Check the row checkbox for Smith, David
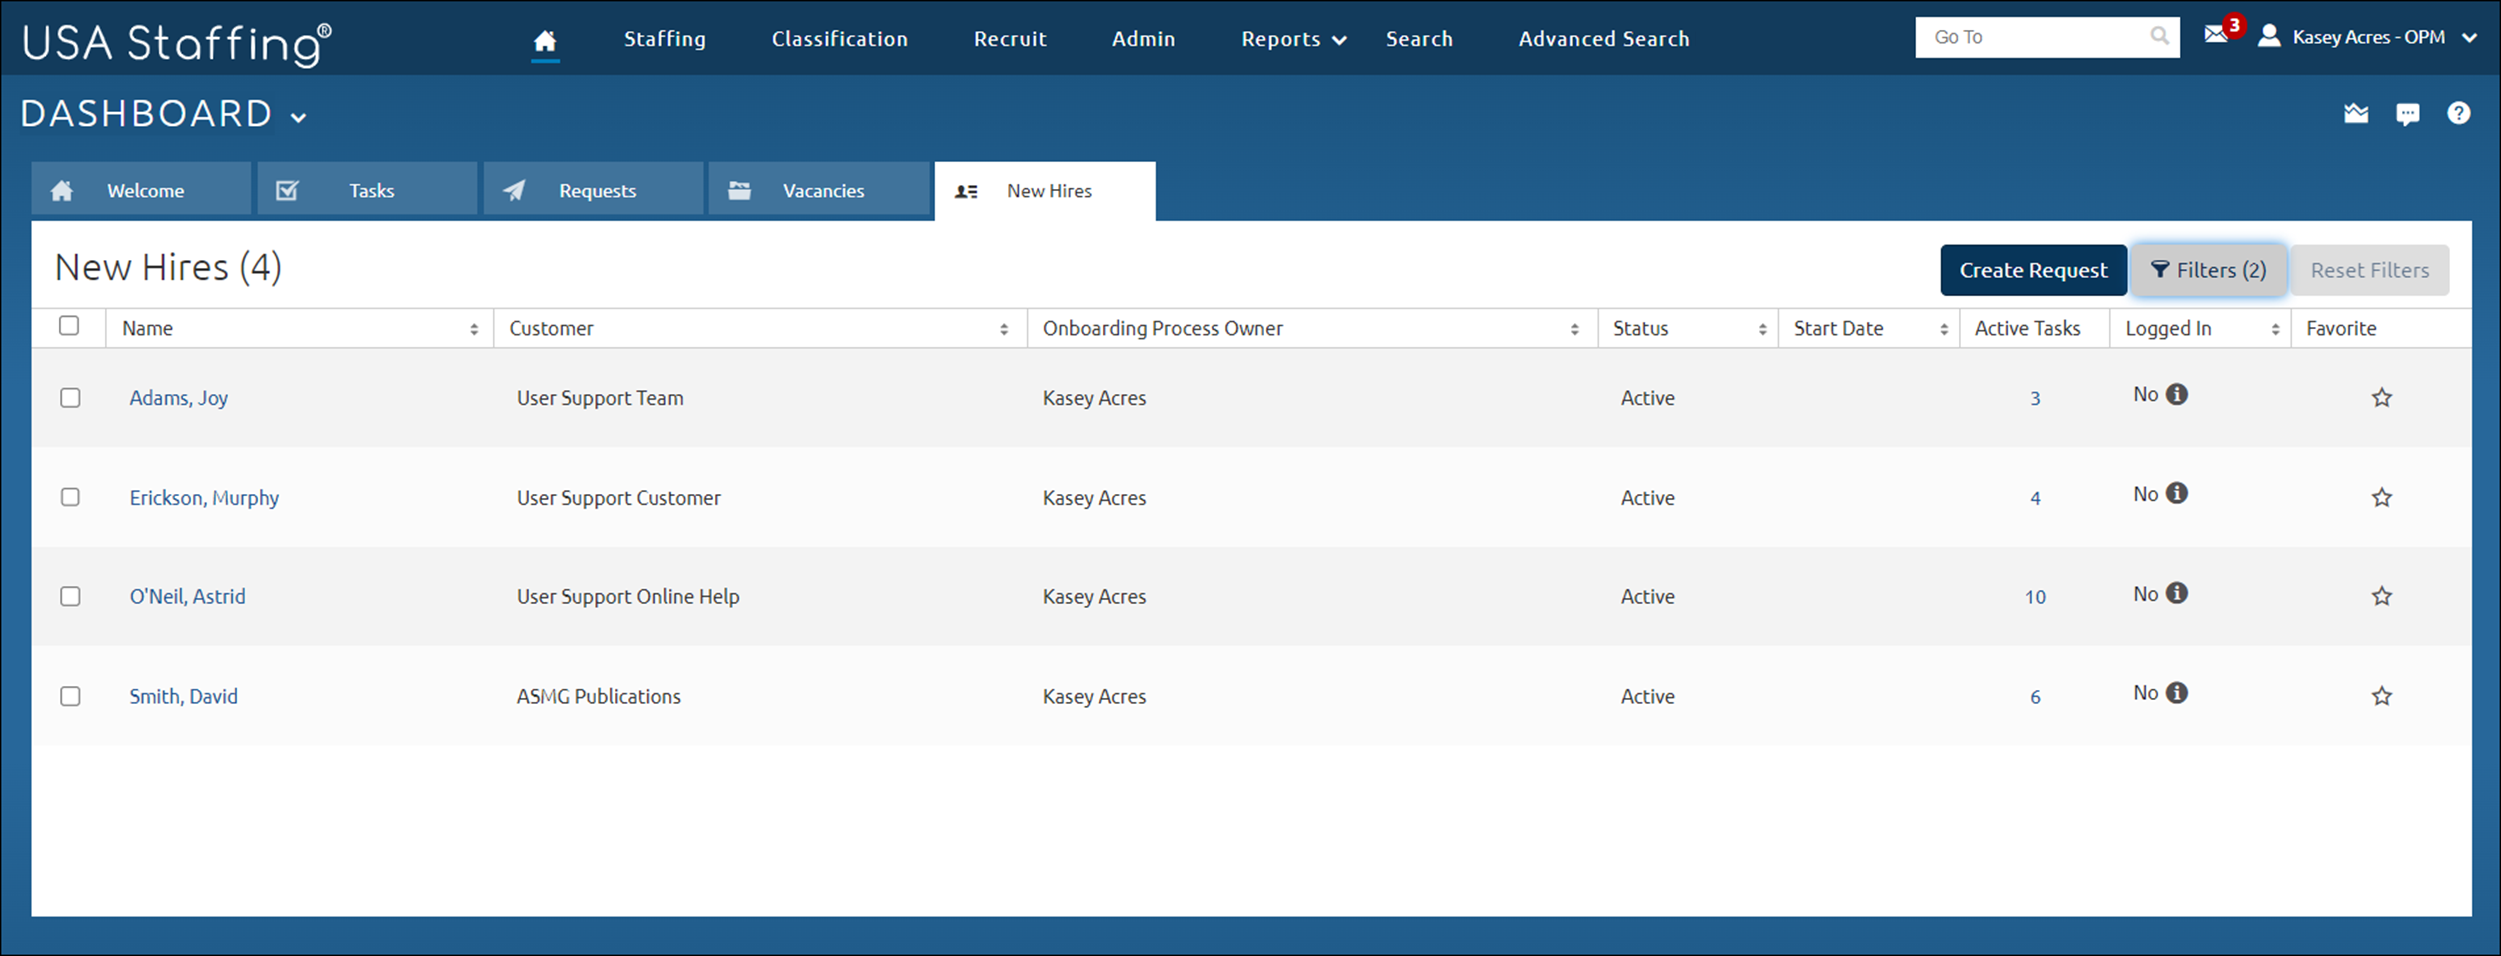The height and width of the screenshot is (956, 2501). [x=70, y=696]
